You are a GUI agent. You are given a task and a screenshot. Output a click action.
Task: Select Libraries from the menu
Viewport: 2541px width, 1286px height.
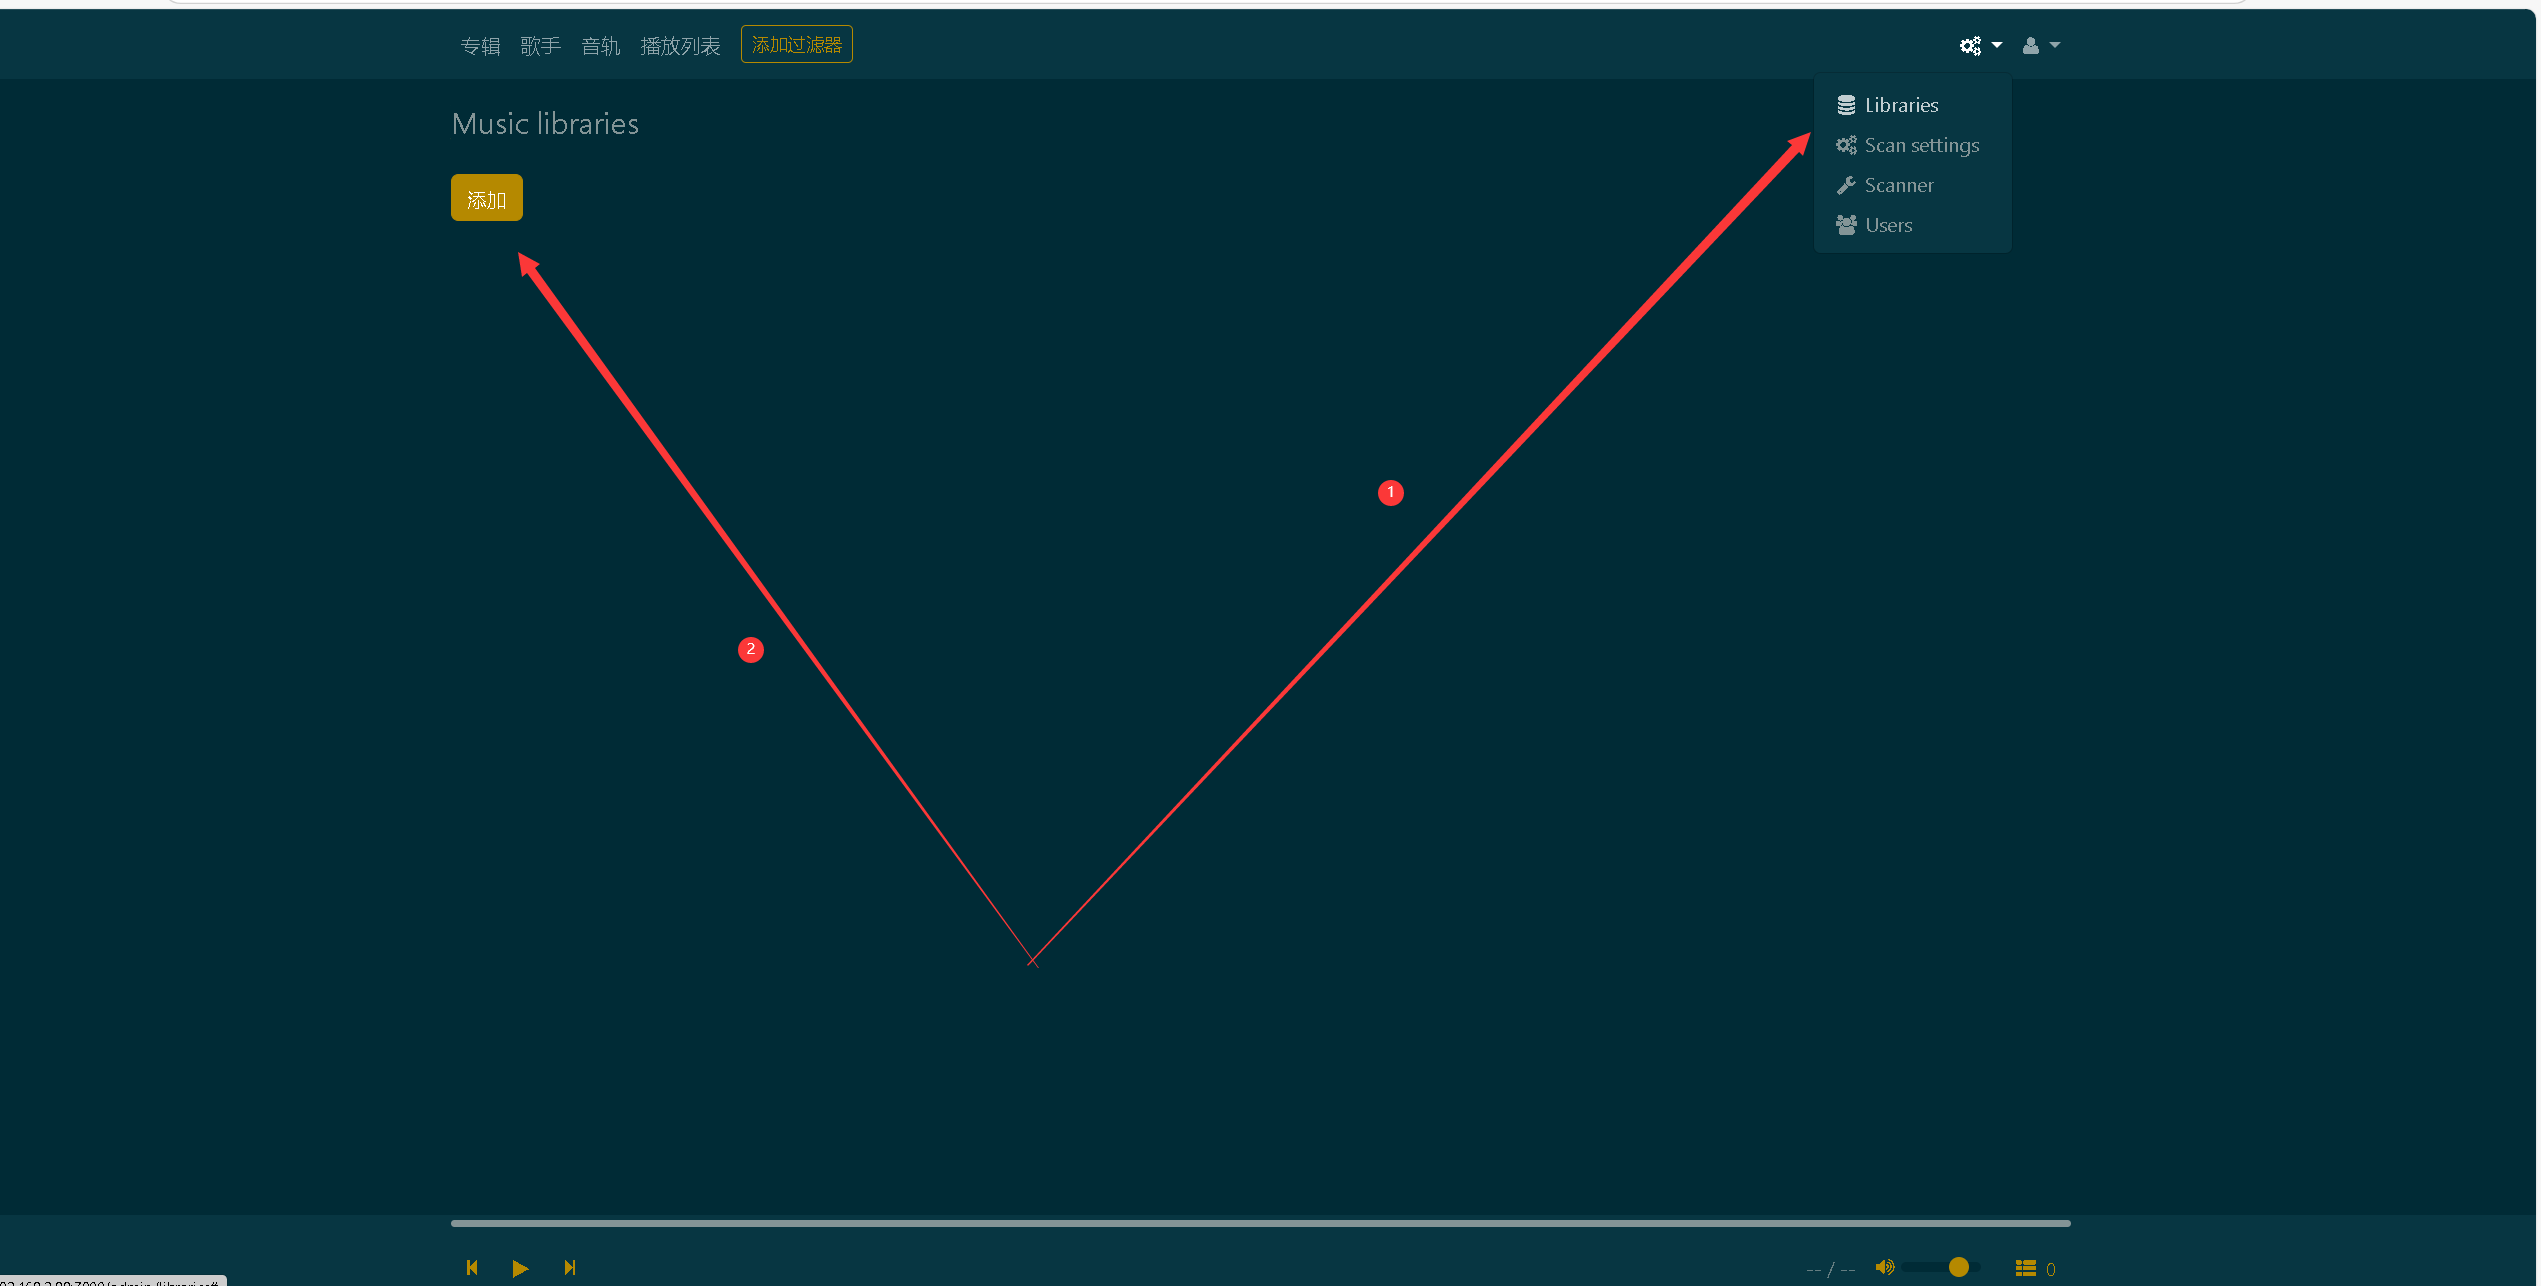[x=1900, y=105]
